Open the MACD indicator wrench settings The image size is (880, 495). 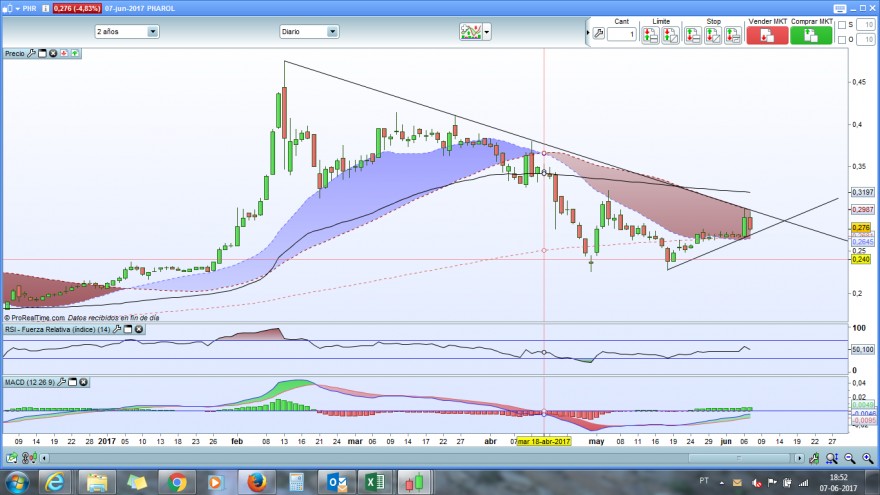pyautogui.click(x=62, y=382)
